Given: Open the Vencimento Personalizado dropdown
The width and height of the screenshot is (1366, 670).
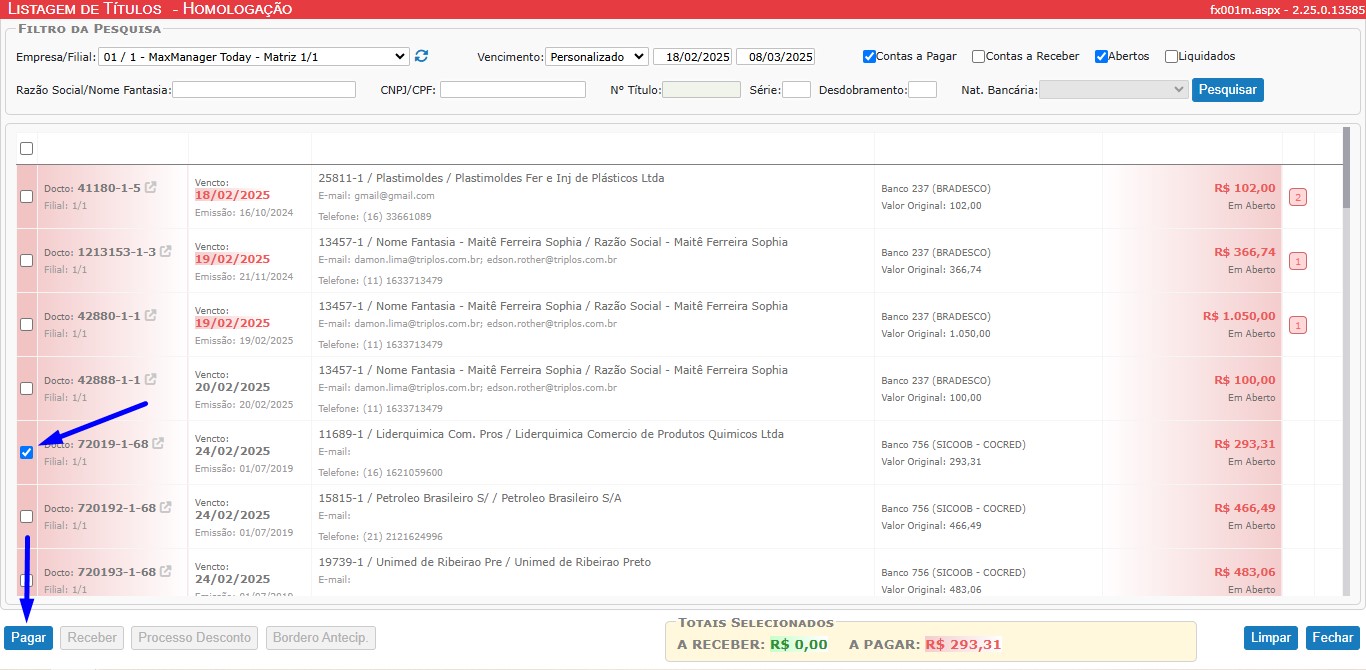Looking at the screenshot, I should (x=597, y=57).
